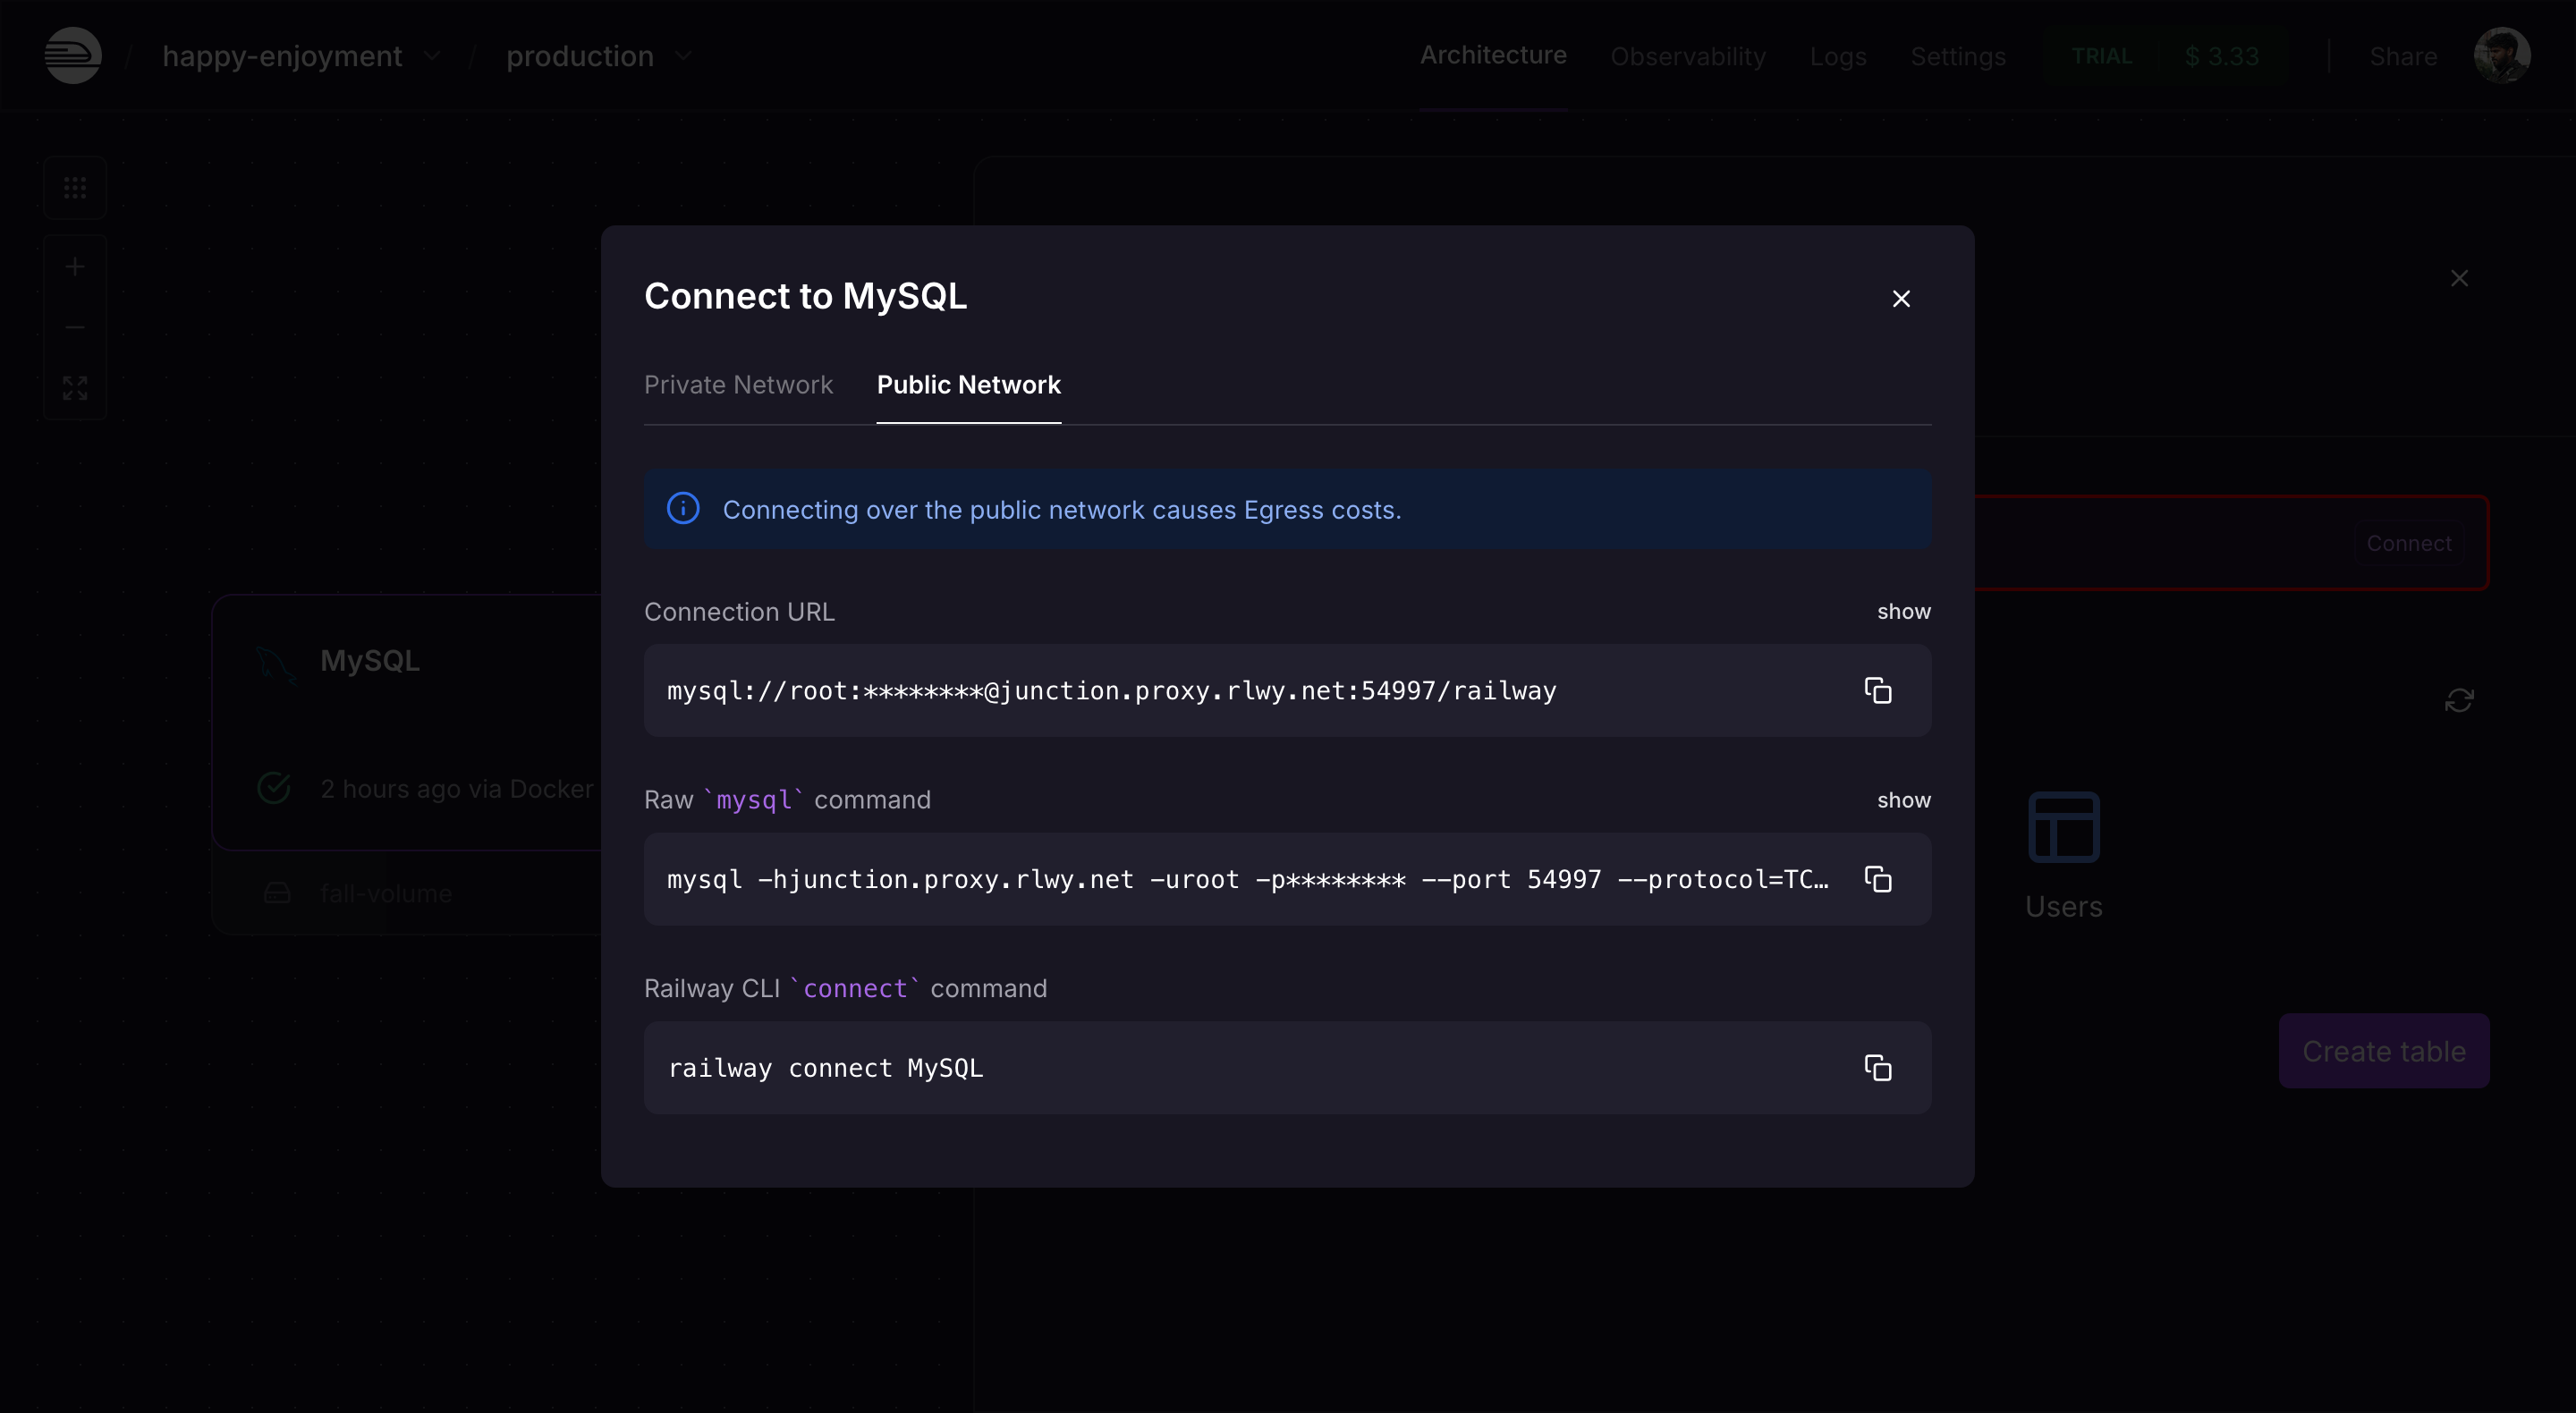Copy the raw mysql command
Screen dimensions: 2576x1413
point(1877,879)
